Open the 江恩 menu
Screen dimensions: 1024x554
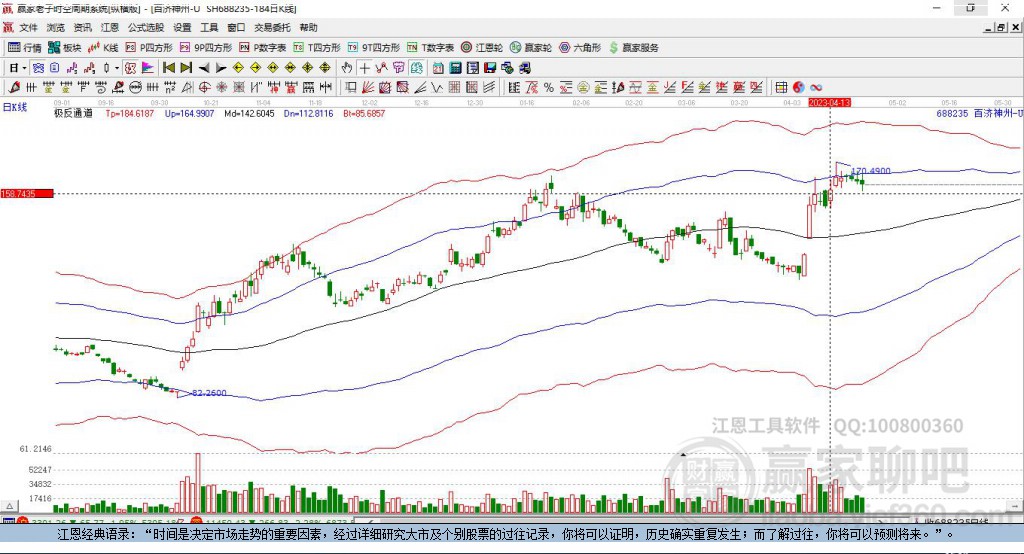point(110,27)
